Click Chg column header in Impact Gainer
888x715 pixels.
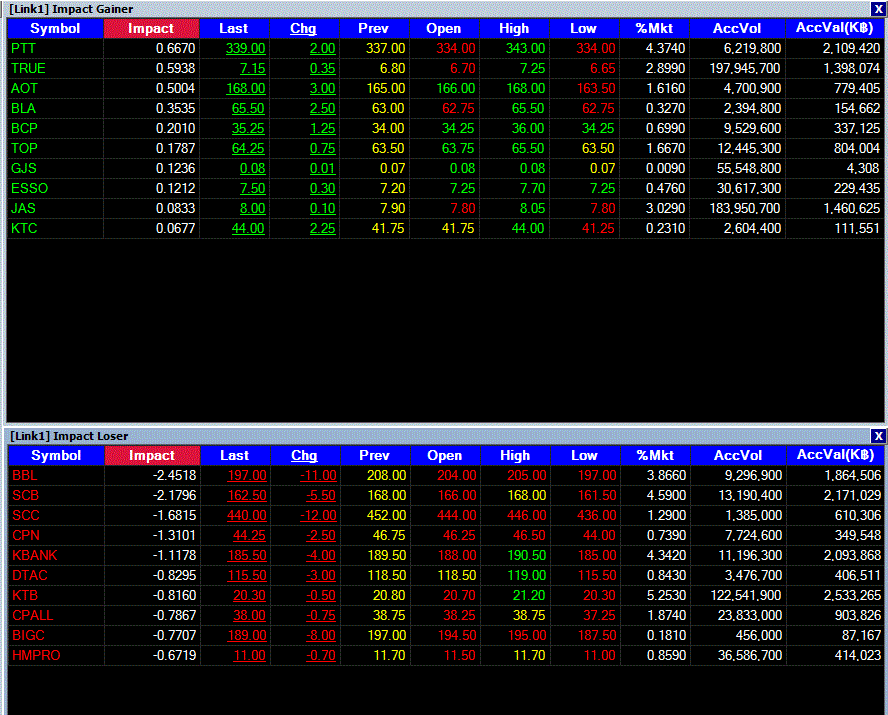[x=304, y=29]
